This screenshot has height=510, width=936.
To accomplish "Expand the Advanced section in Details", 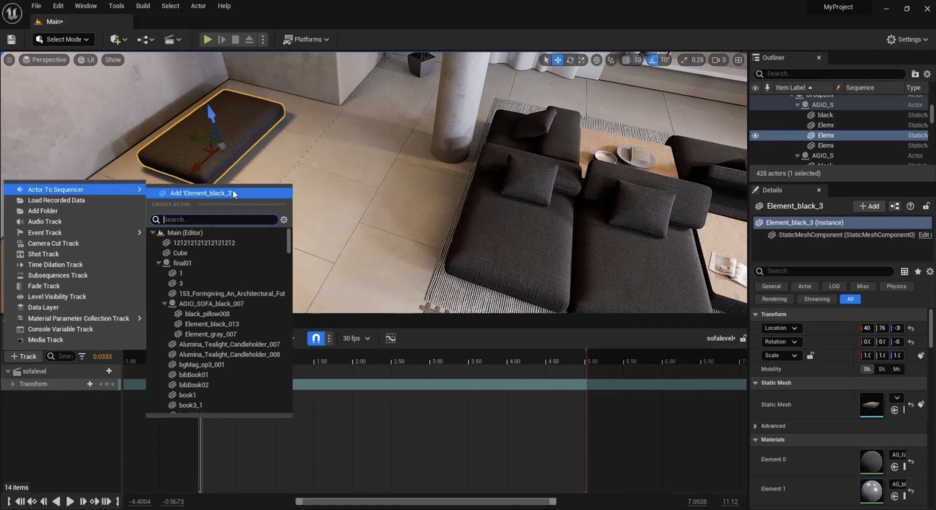I will coord(756,426).
